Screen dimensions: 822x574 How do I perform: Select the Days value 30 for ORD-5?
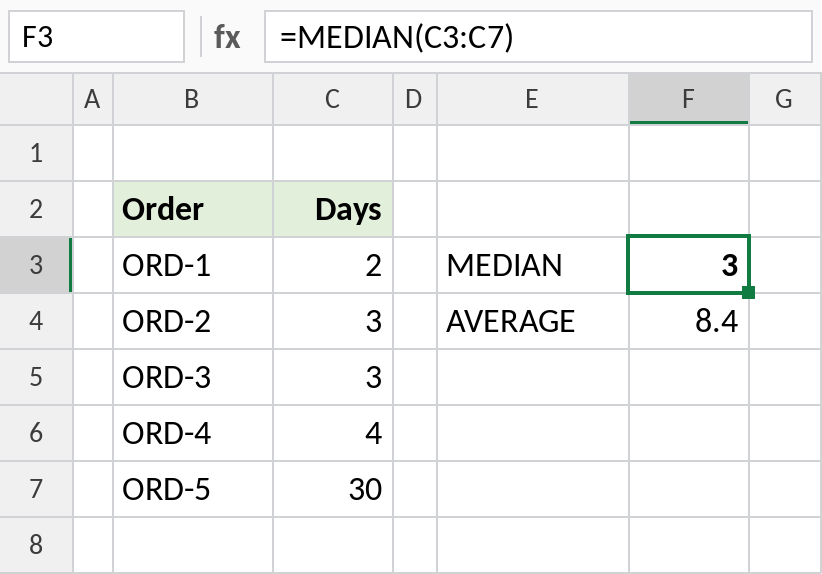(x=333, y=489)
